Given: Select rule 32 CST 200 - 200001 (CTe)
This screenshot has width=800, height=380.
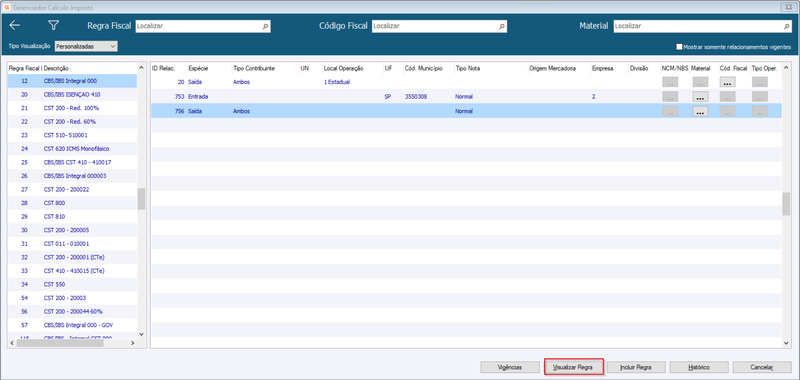Looking at the screenshot, I should coord(72,257).
